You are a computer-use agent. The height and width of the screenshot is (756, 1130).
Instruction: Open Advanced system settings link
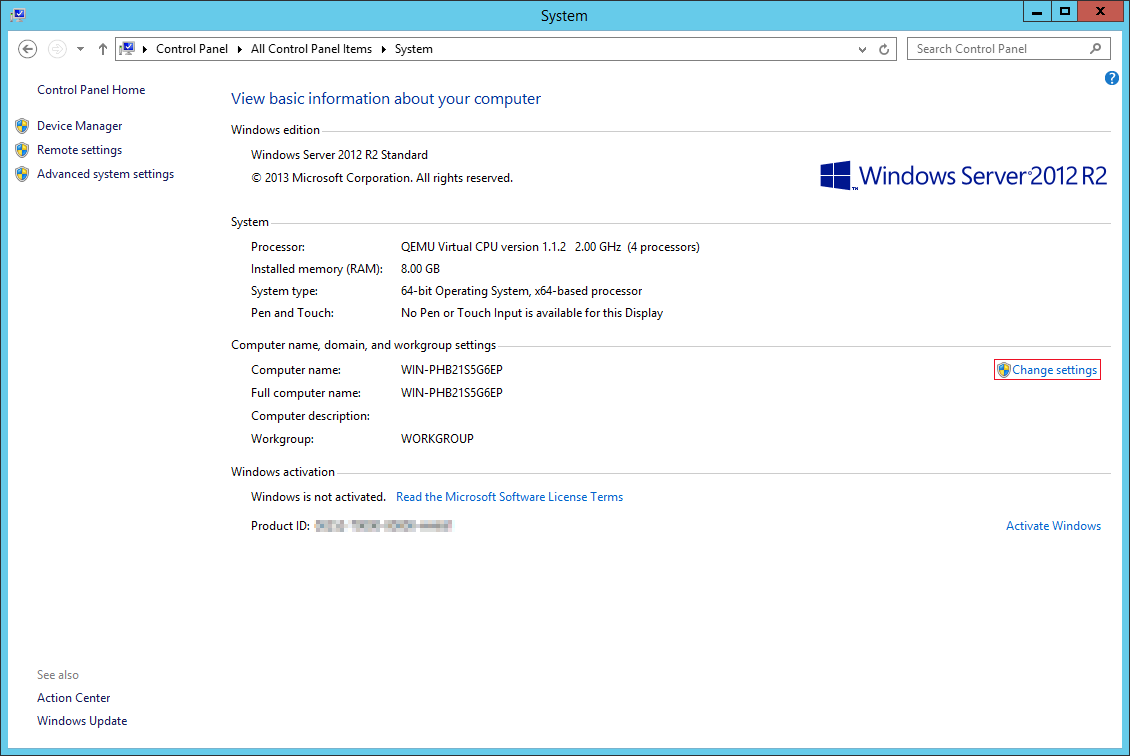(x=105, y=174)
